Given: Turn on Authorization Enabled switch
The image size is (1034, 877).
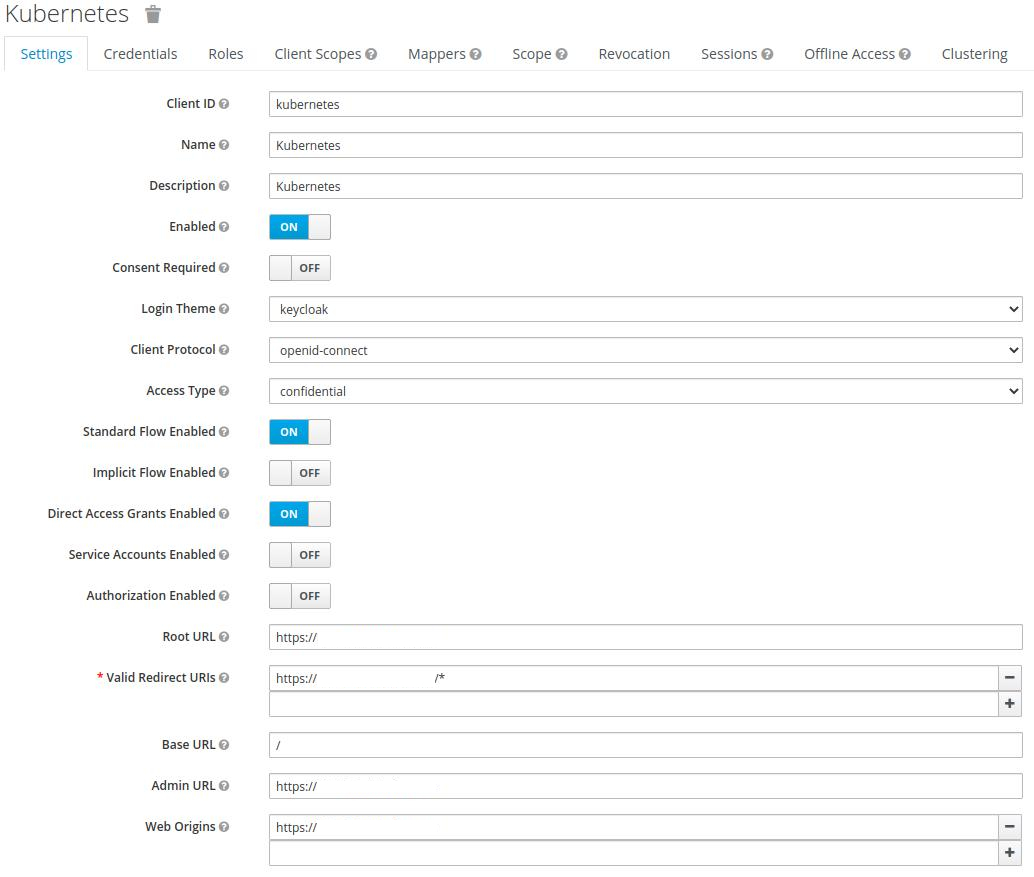Looking at the screenshot, I should 300,595.
